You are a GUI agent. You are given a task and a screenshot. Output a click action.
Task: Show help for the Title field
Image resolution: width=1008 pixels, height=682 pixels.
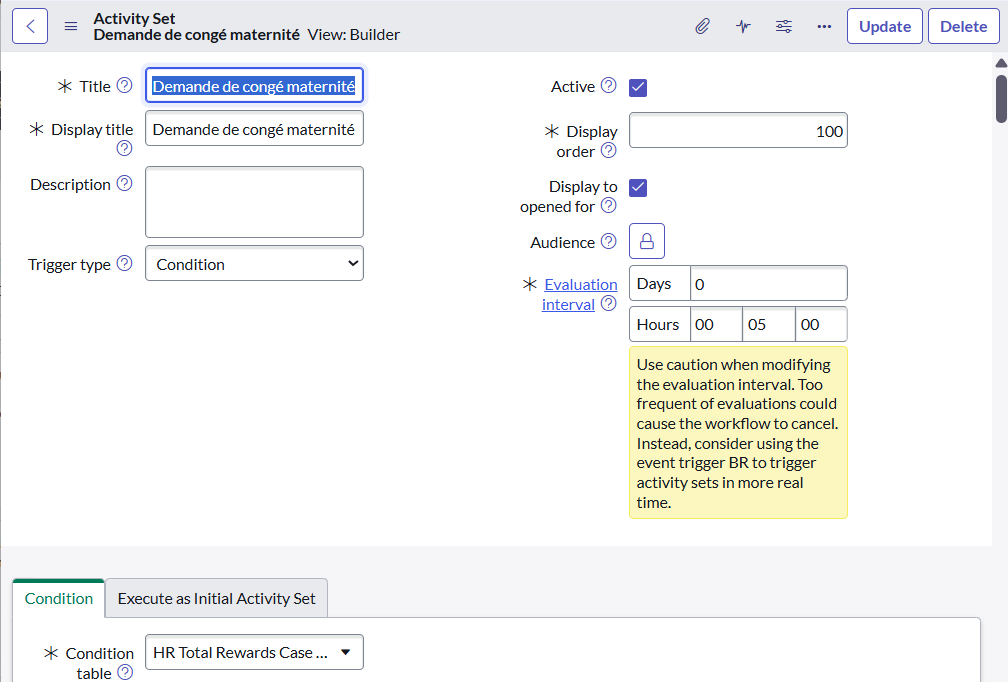tap(125, 85)
